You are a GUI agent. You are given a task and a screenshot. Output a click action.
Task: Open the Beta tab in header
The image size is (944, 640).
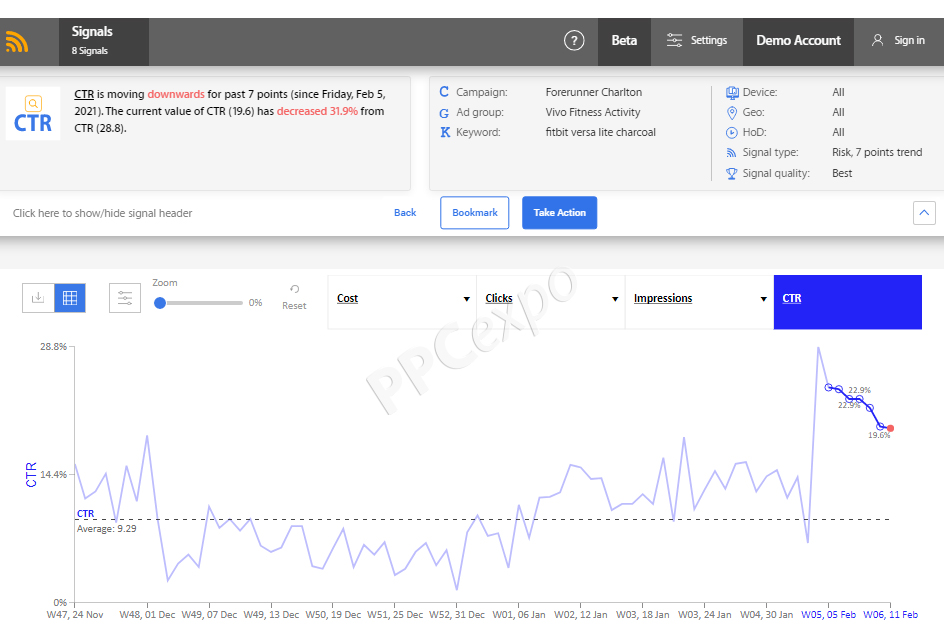click(x=624, y=41)
